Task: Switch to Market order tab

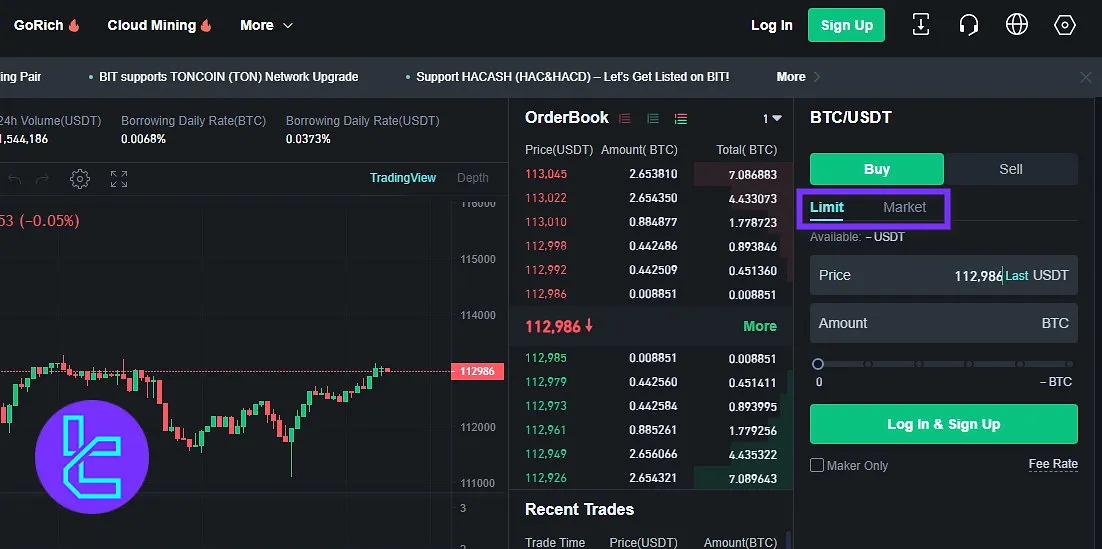Action: pyautogui.click(x=904, y=207)
